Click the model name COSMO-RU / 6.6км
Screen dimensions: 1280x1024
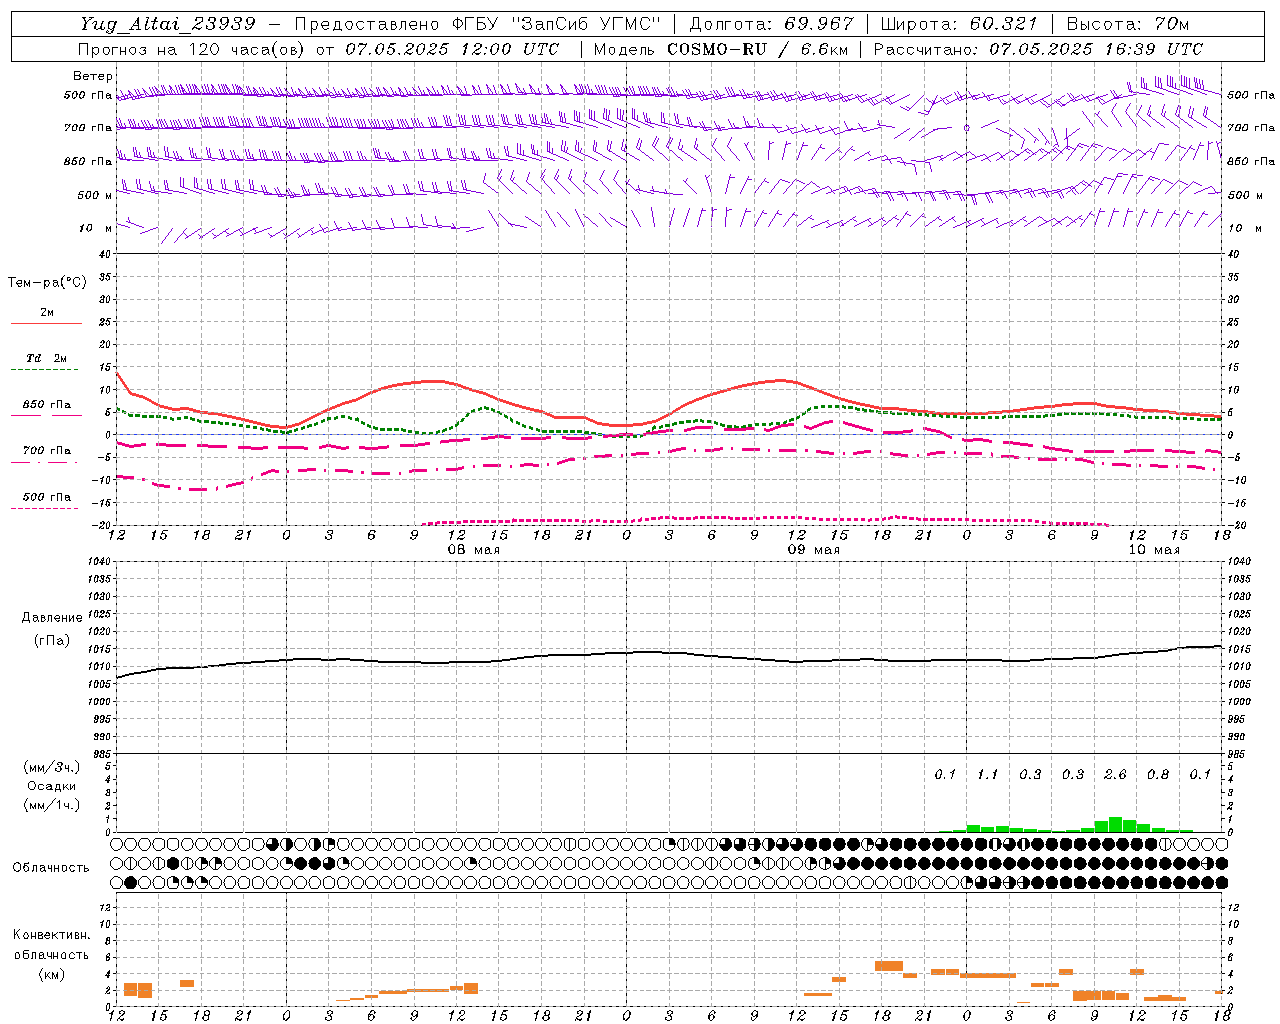758,49
